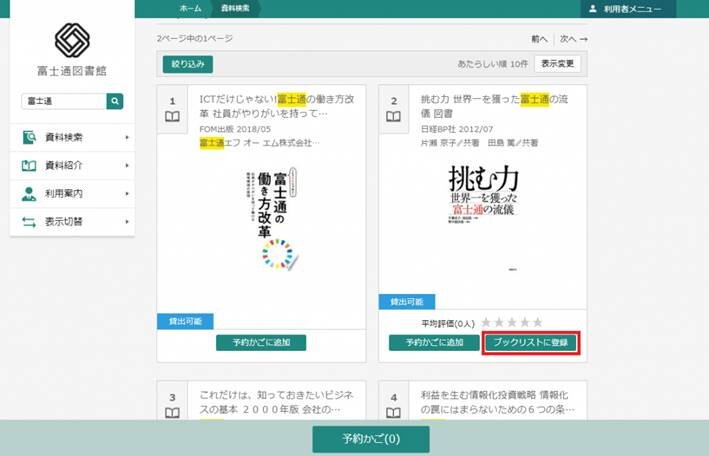Image resolution: width=709 pixels, height=456 pixels.
Task: Click the 挑む力 book cover thumbnail
Action: 483,219
